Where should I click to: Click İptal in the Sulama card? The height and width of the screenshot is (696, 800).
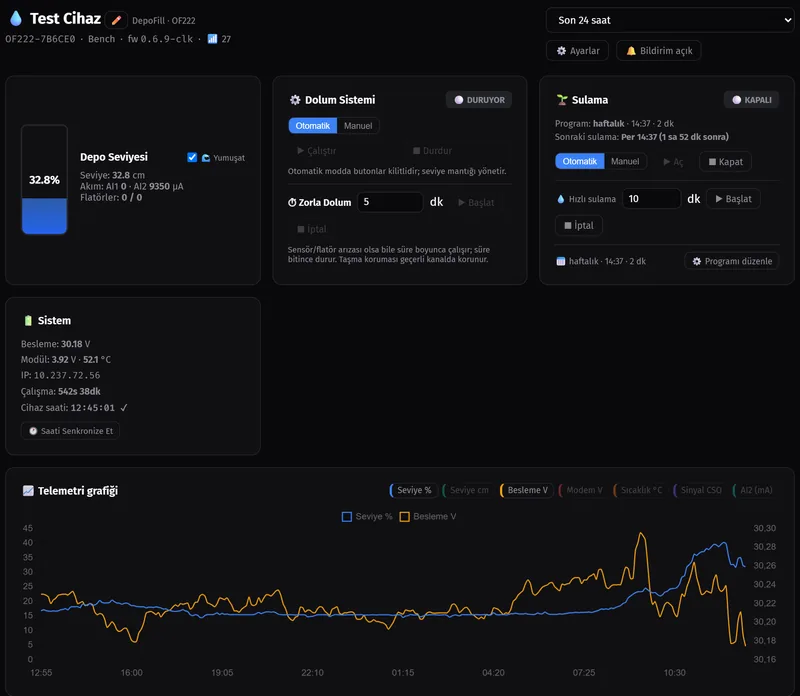point(579,225)
